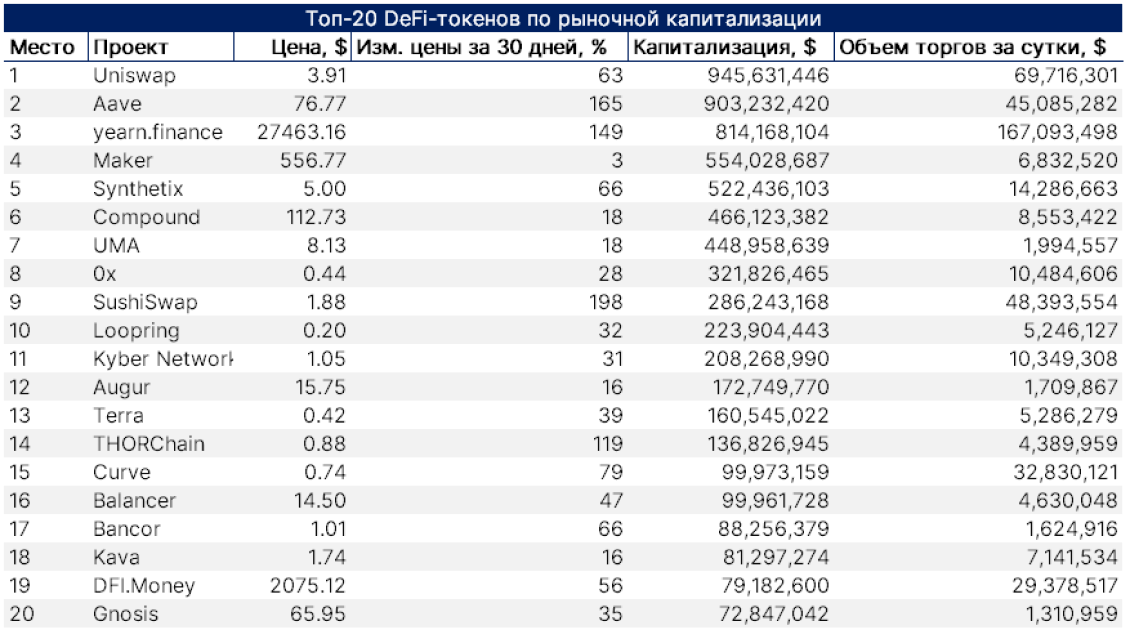This screenshot has width=1130, height=630.
Task: Click the 'Kava' project cell
Action: click(116, 557)
